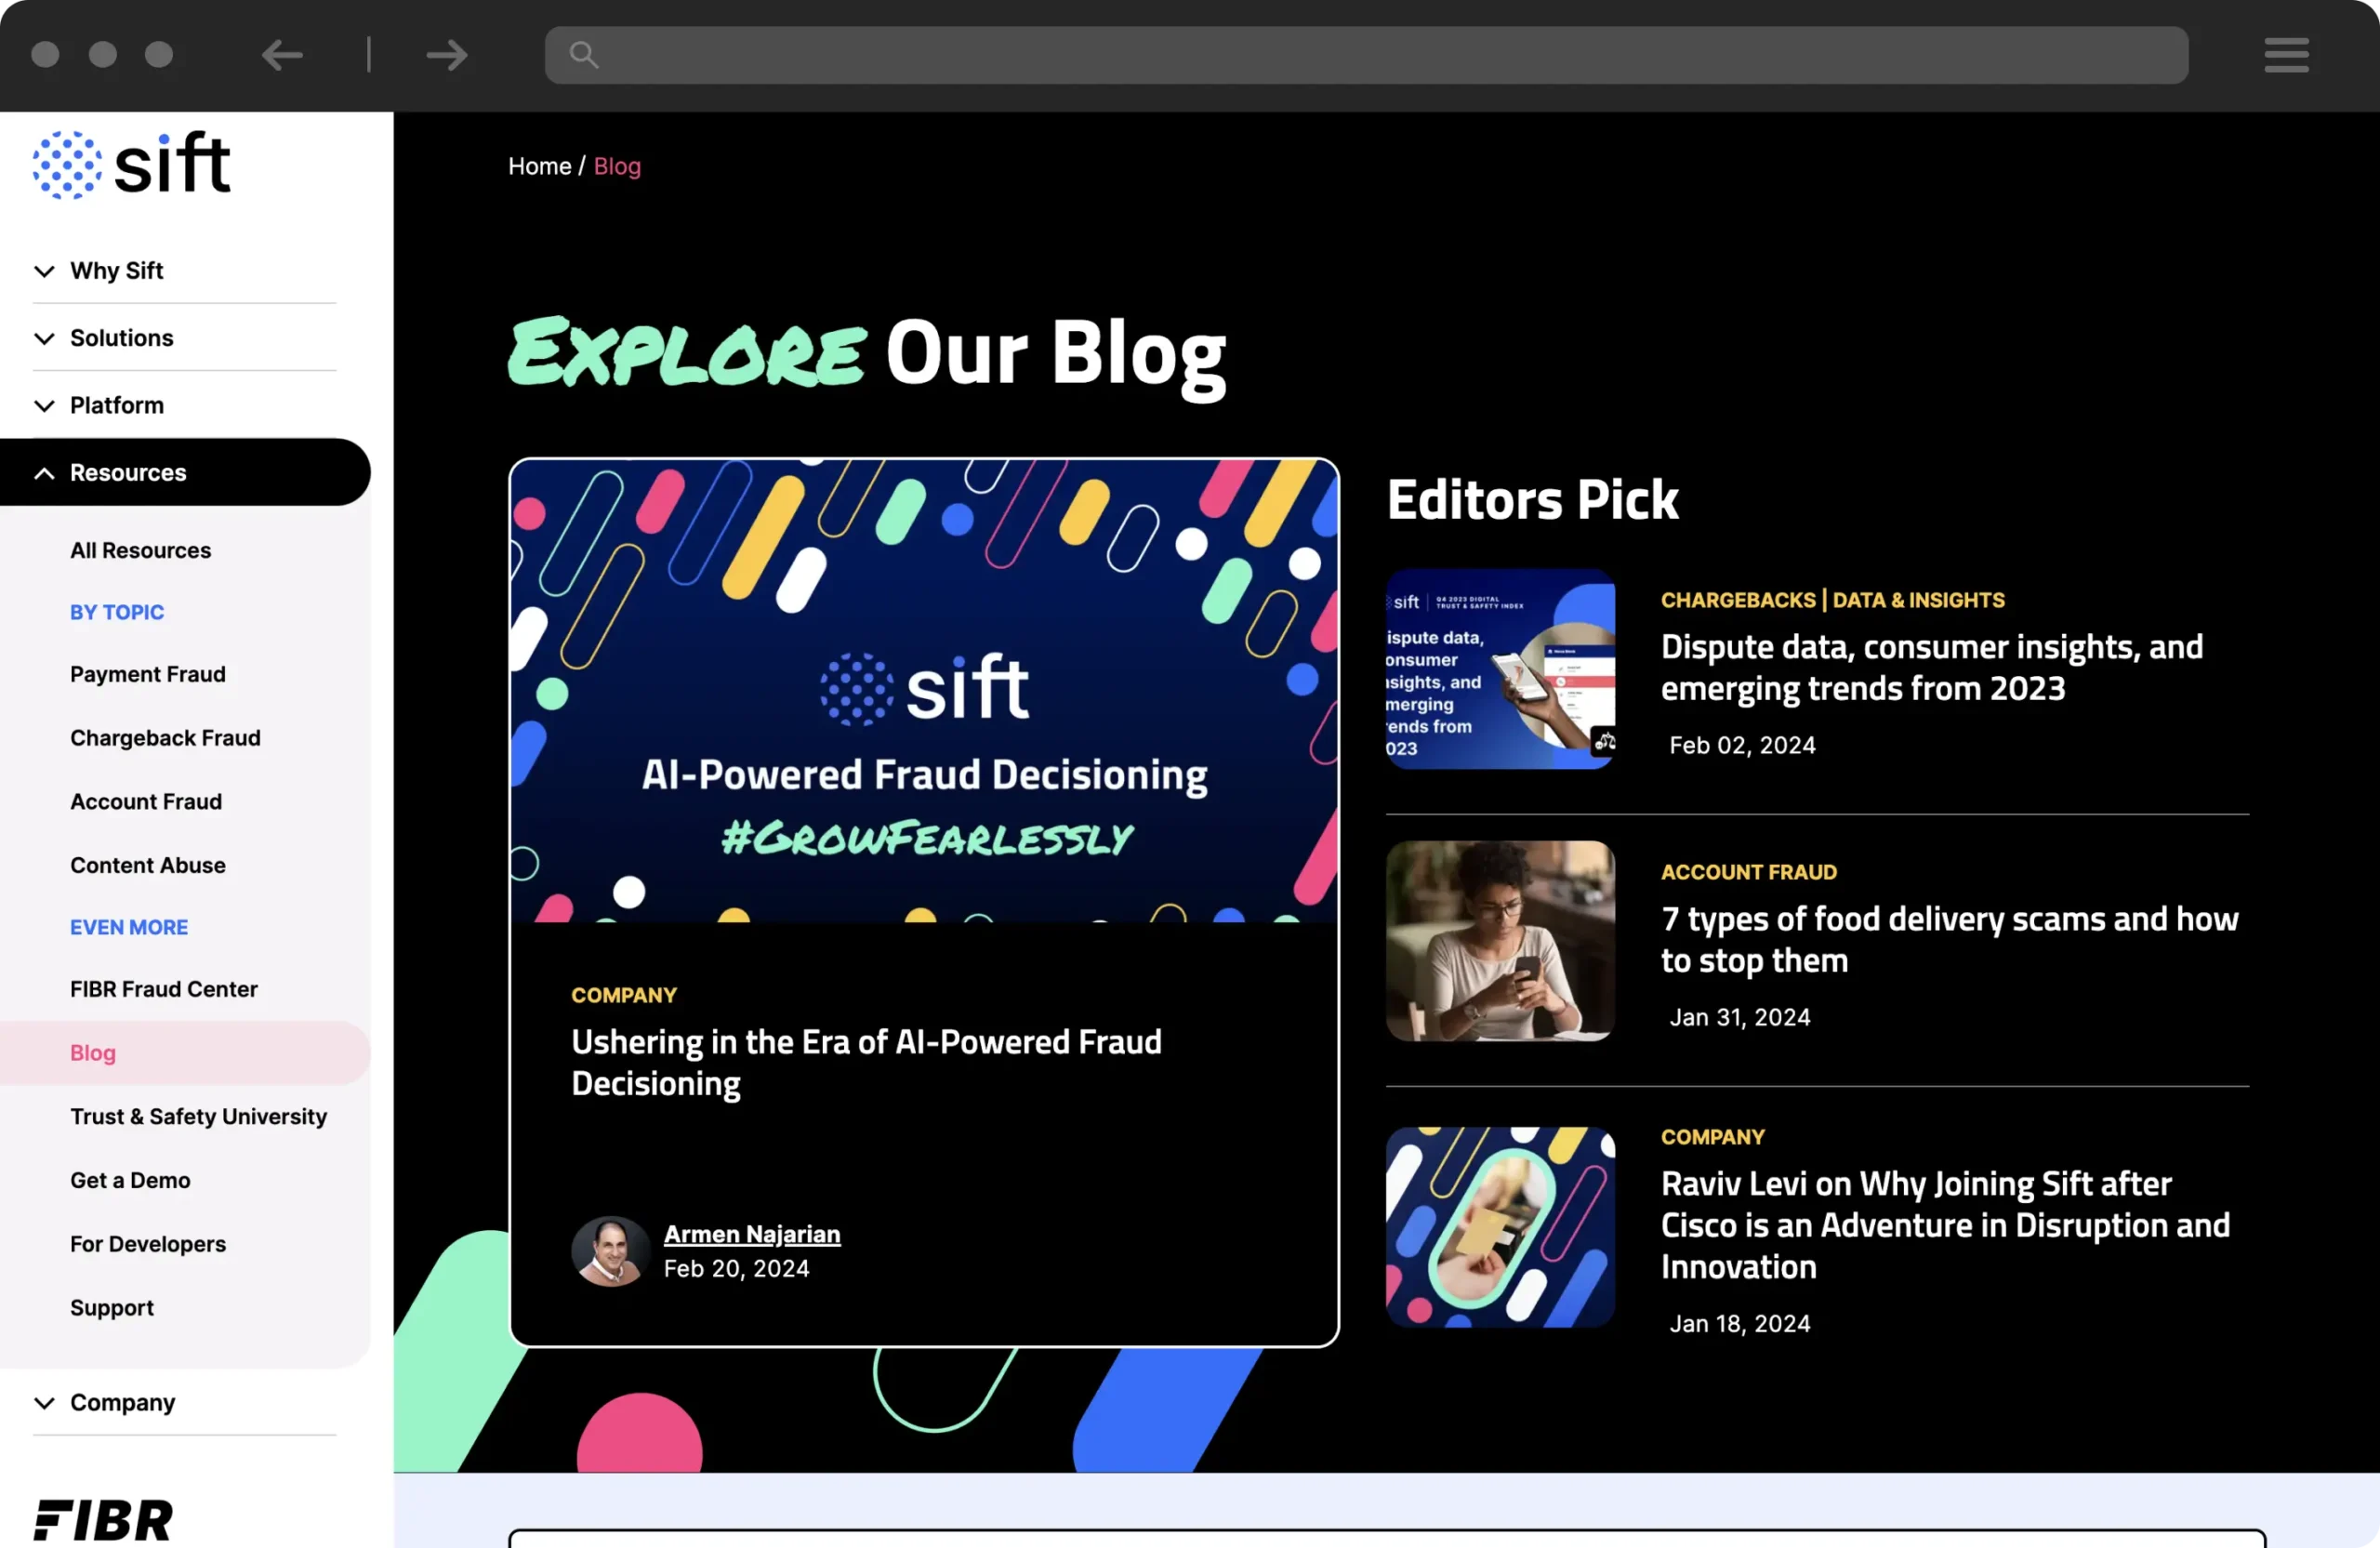
Task: Click the Feb 02, 2024 date
Action: click(1742, 746)
